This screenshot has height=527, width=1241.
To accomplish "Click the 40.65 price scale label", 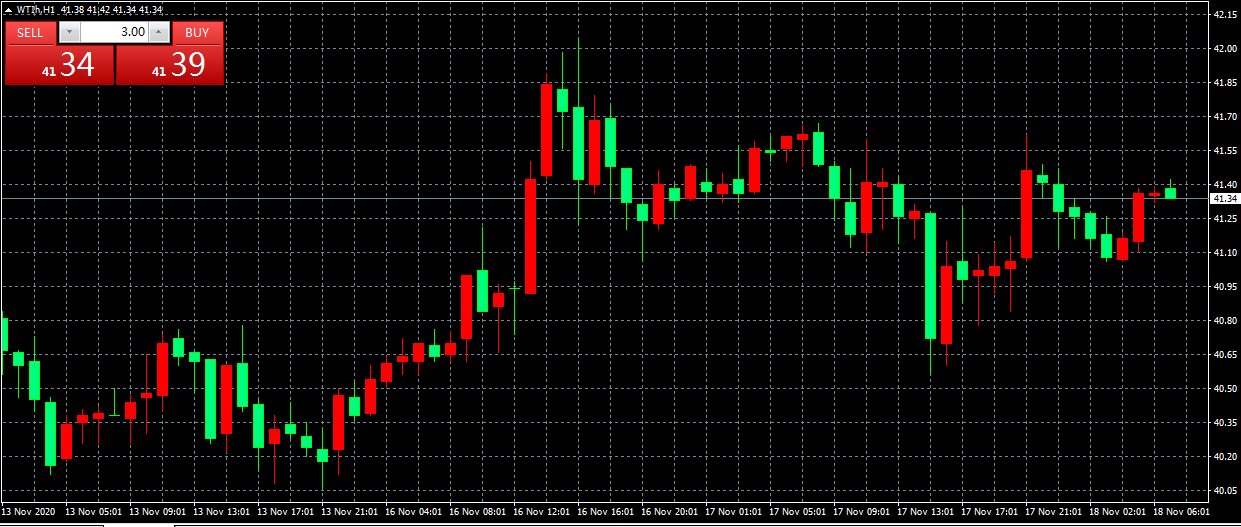I will click(x=1225, y=355).
